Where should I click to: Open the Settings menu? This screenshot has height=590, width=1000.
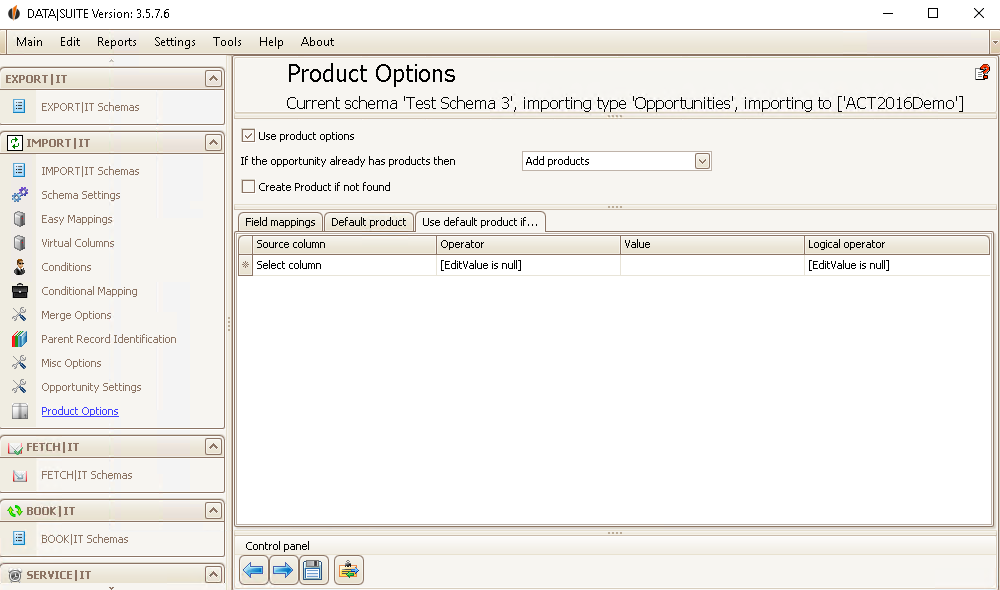pyautogui.click(x=175, y=41)
